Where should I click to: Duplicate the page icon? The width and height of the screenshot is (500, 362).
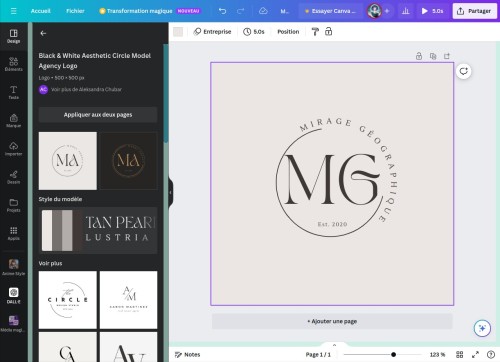tap(433, 56)
